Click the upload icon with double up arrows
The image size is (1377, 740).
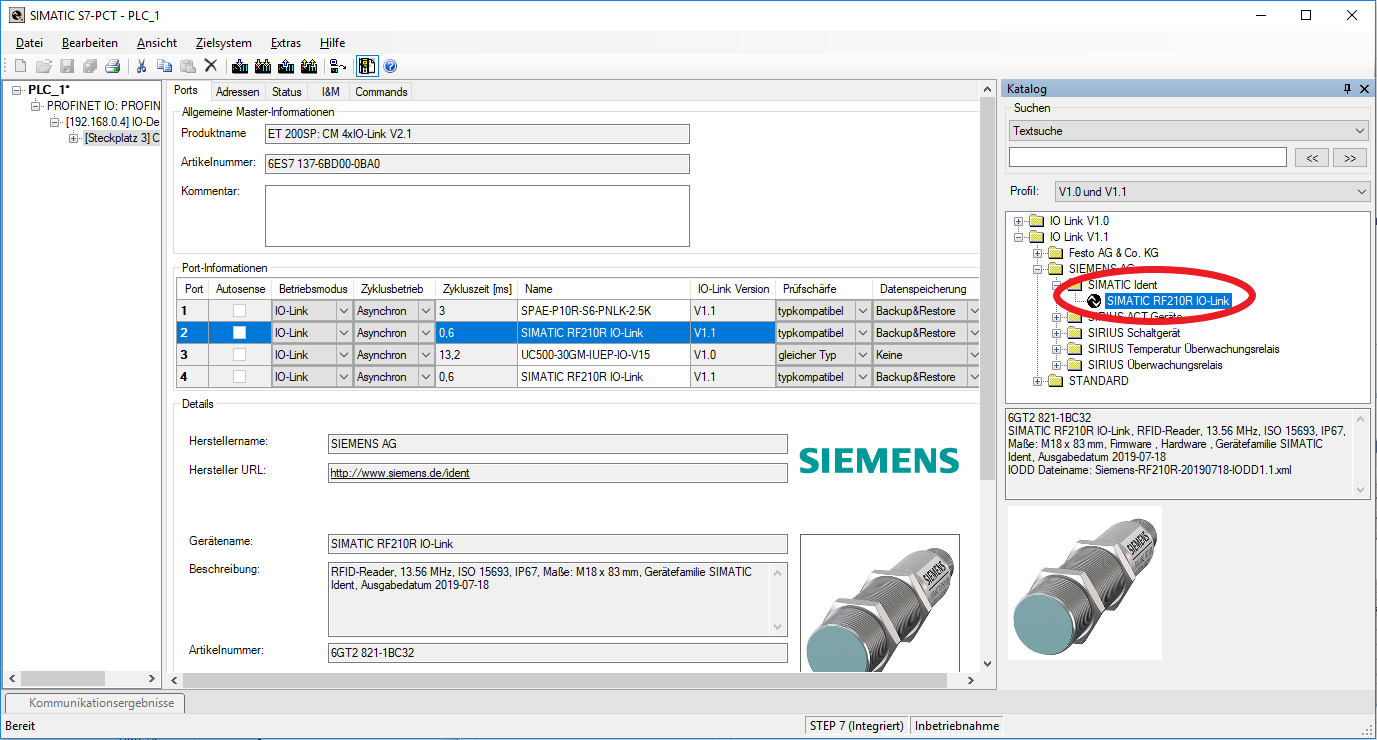point(310,66)
